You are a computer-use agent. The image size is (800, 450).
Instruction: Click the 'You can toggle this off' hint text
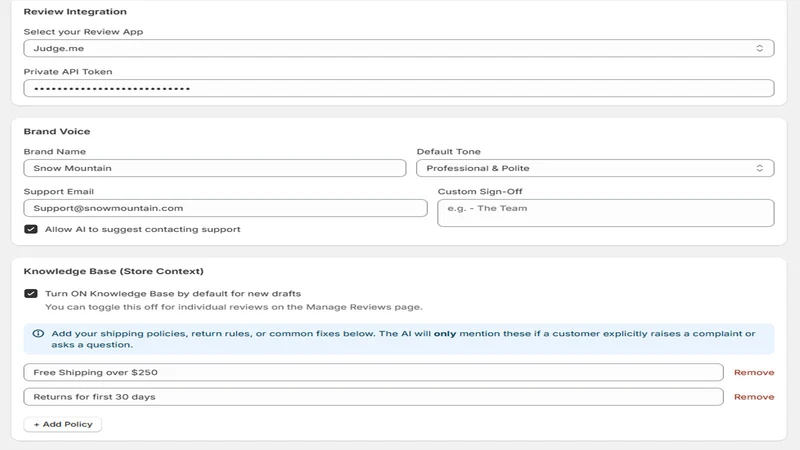234,307
